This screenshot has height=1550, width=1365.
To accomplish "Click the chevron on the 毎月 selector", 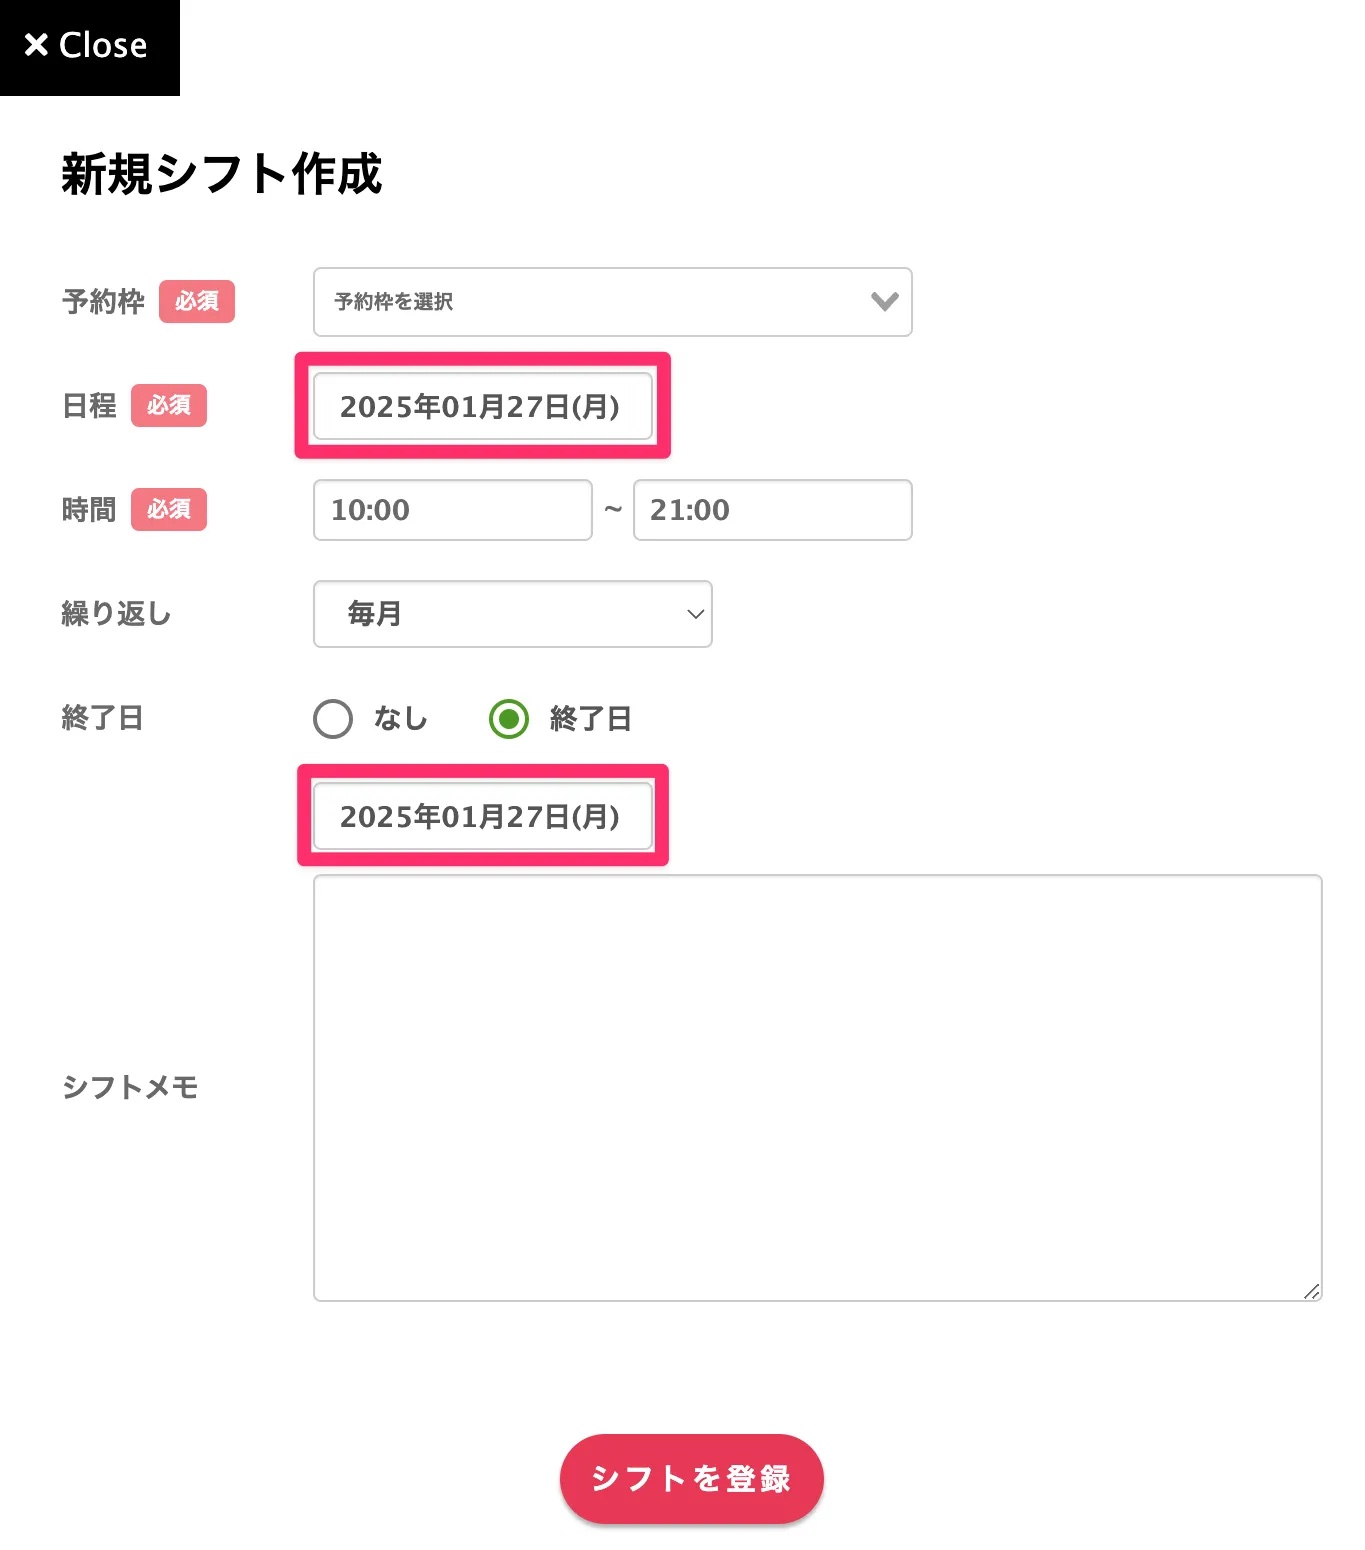I will [x=695, y=614].
